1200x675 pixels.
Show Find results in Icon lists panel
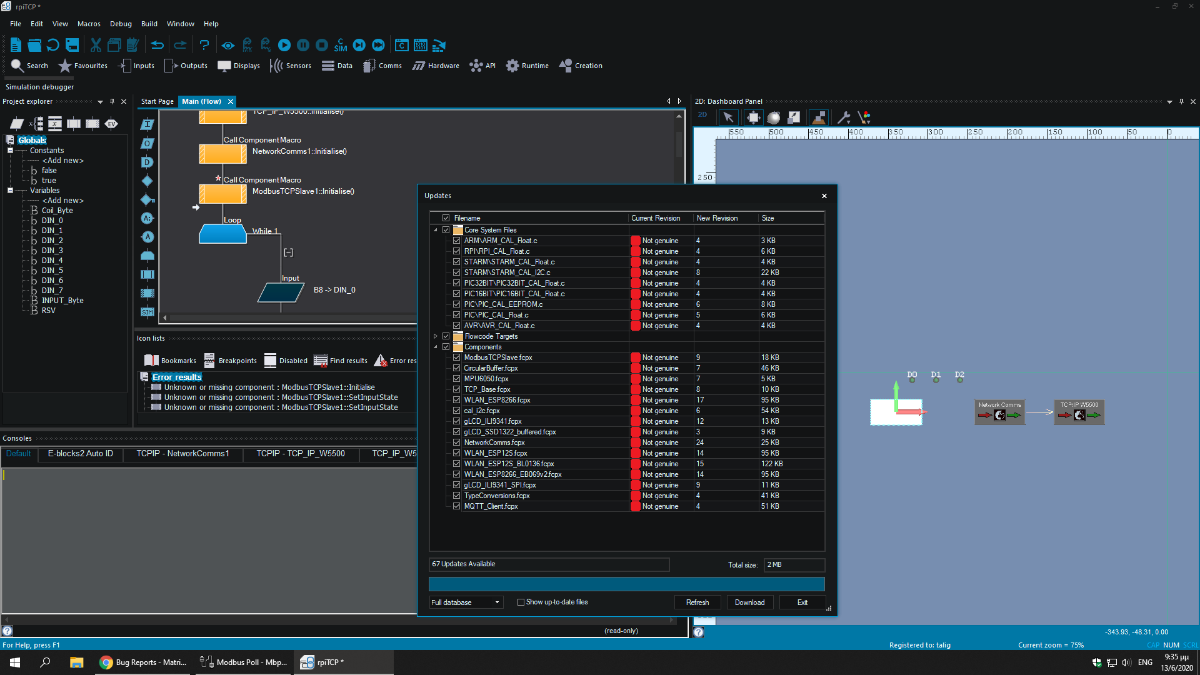[341, 360]
